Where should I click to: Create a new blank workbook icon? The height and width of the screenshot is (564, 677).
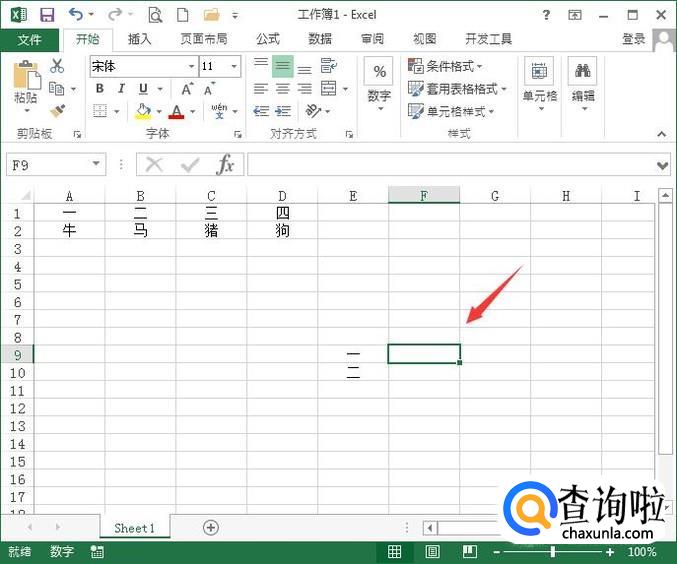(183, 15)
